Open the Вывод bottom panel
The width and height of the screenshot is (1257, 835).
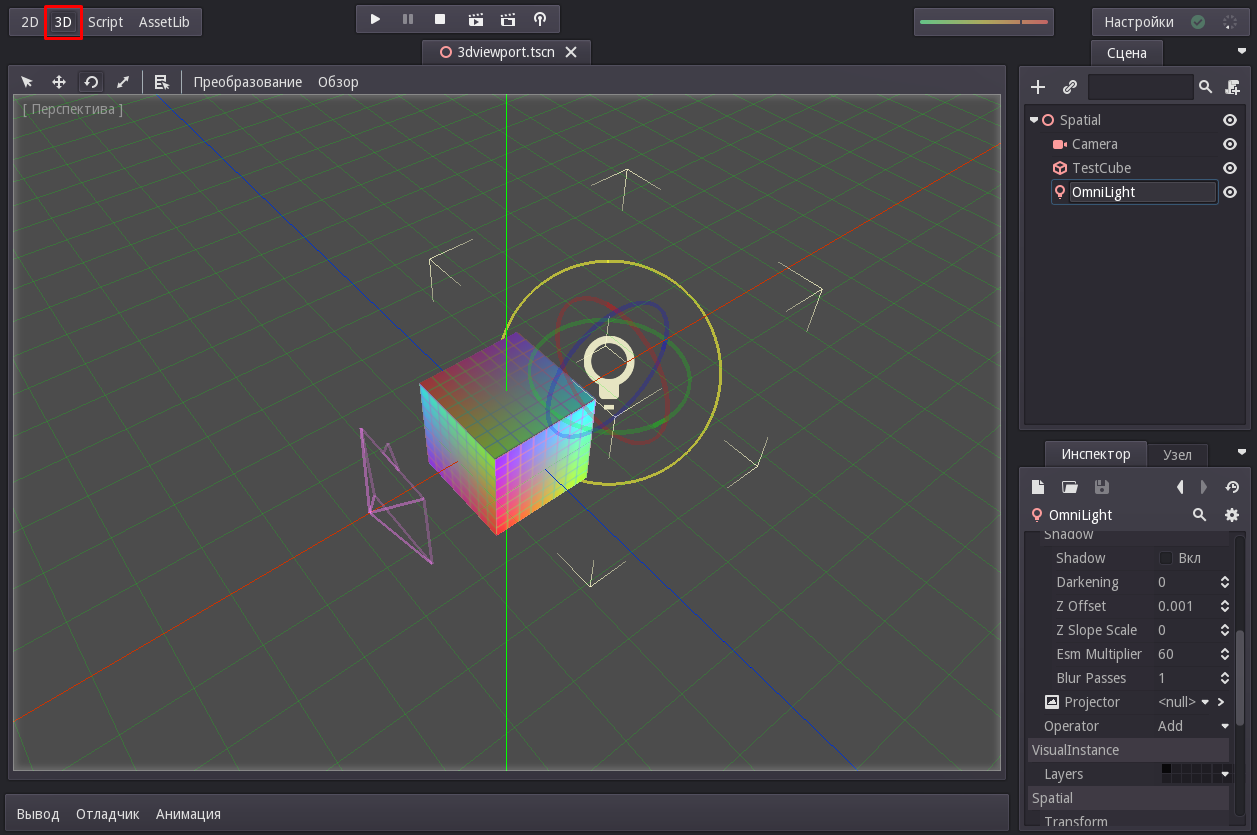(38, 814)
